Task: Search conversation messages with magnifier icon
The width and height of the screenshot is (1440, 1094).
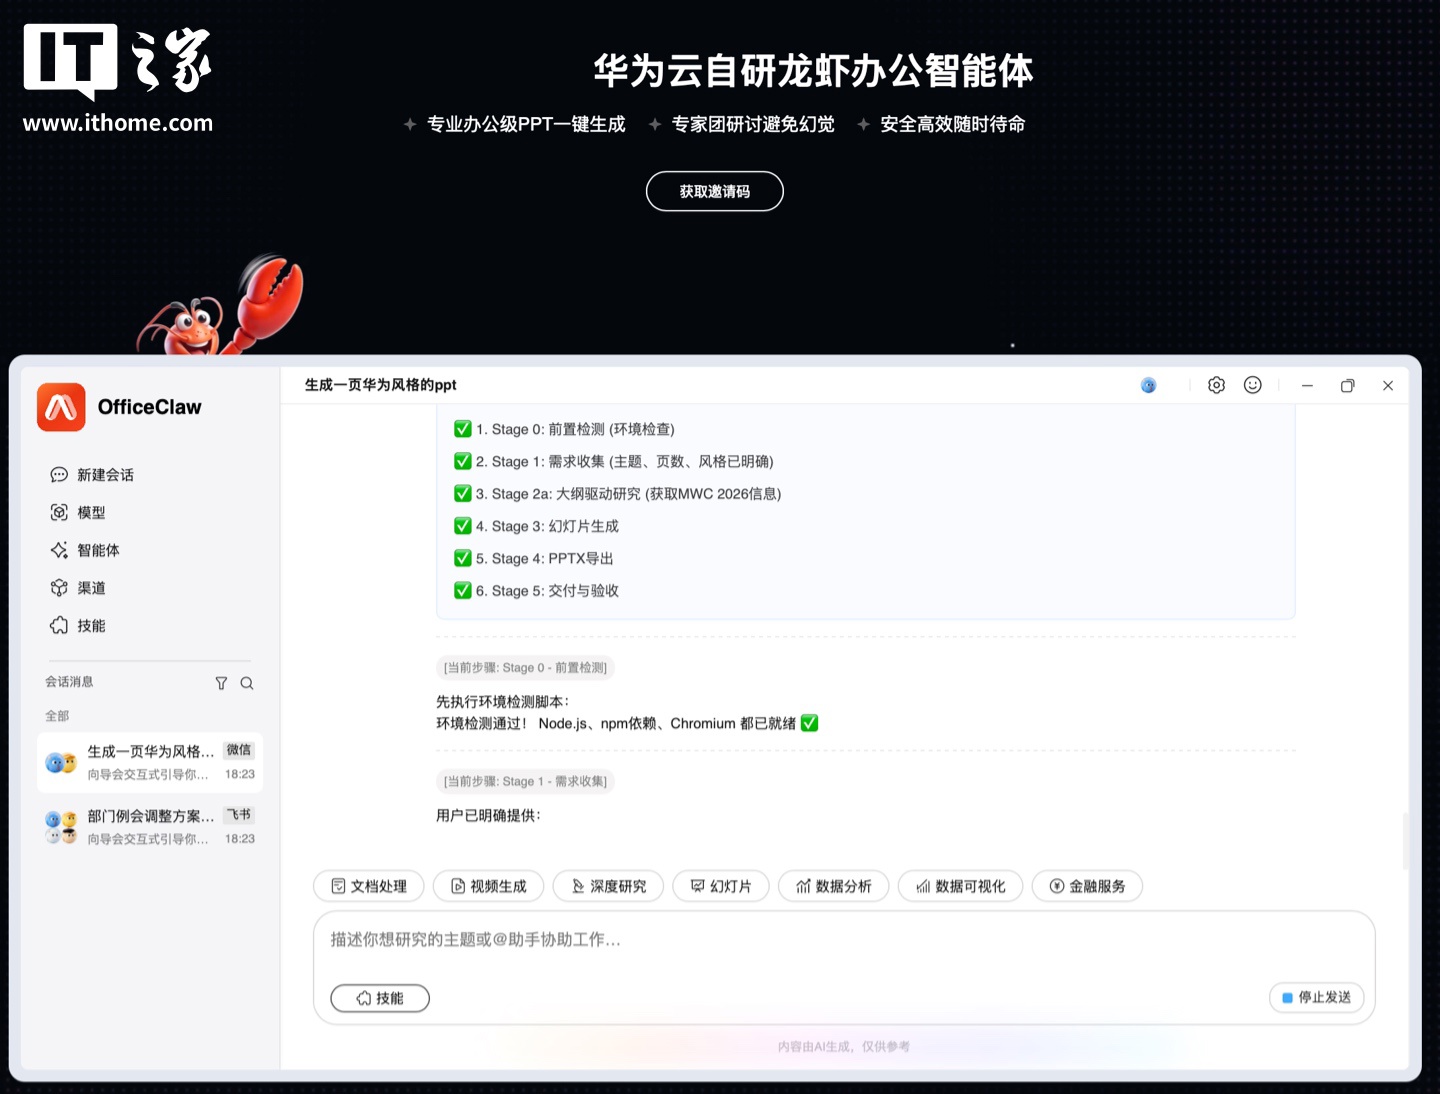Action: [246, 683]
